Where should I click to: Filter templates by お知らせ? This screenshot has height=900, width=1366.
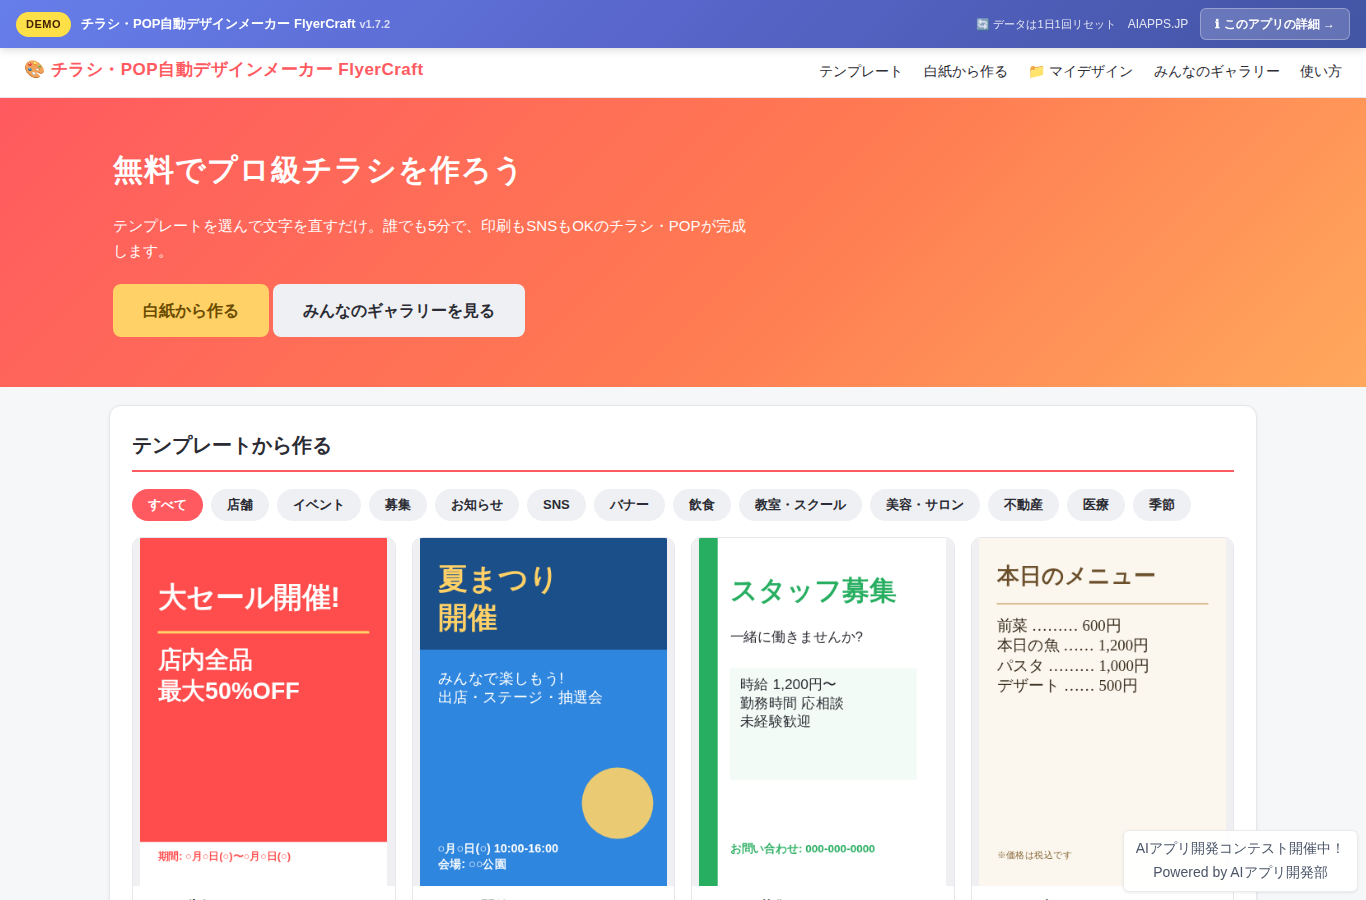(477, 505)
